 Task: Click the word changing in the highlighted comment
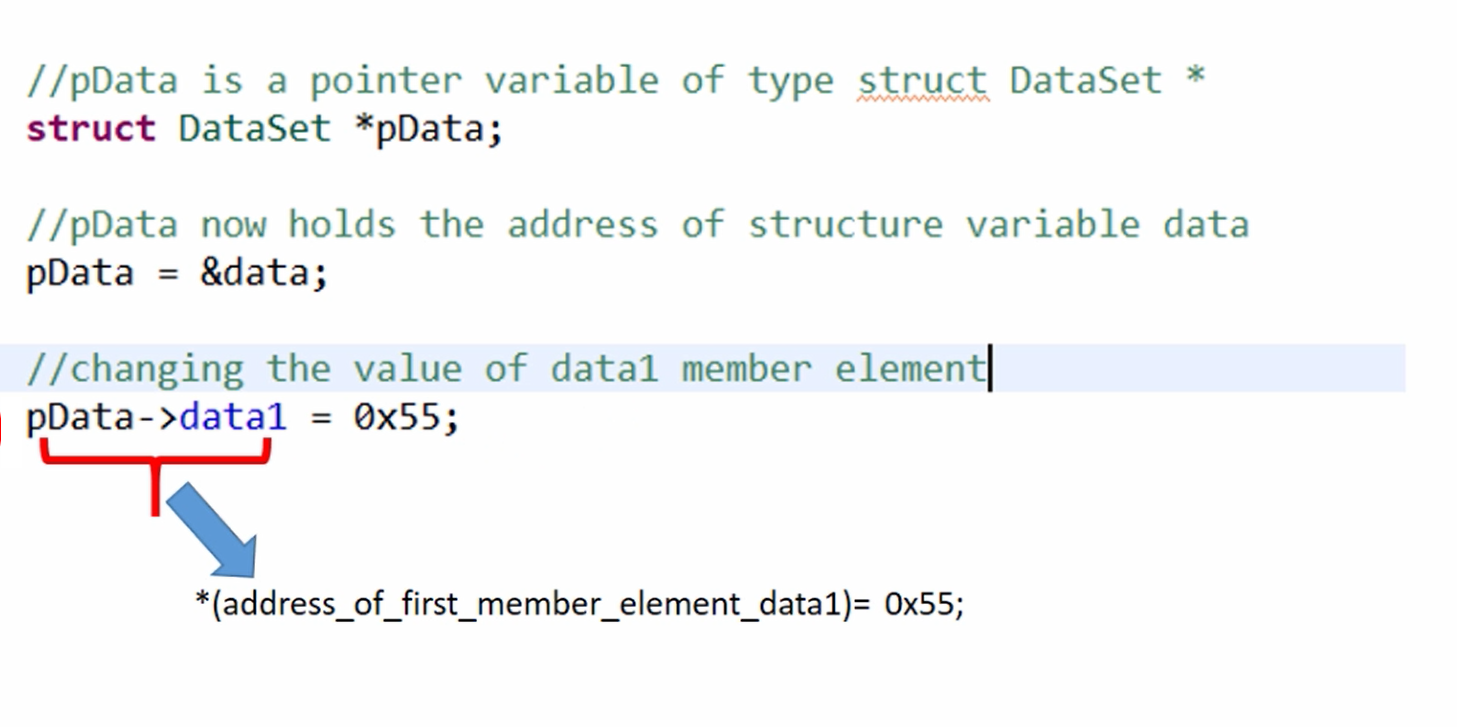pyautogui.click(x=155, y=370)
